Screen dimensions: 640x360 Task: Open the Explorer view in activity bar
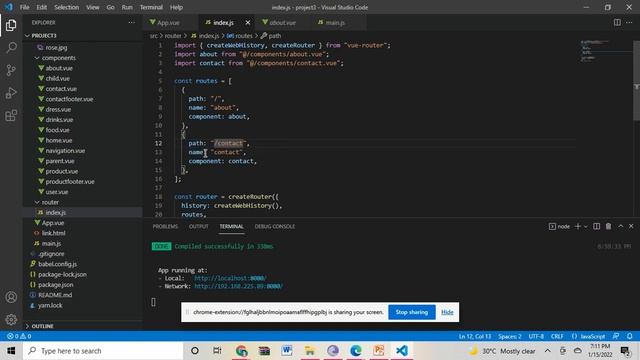tap(11, 25)
